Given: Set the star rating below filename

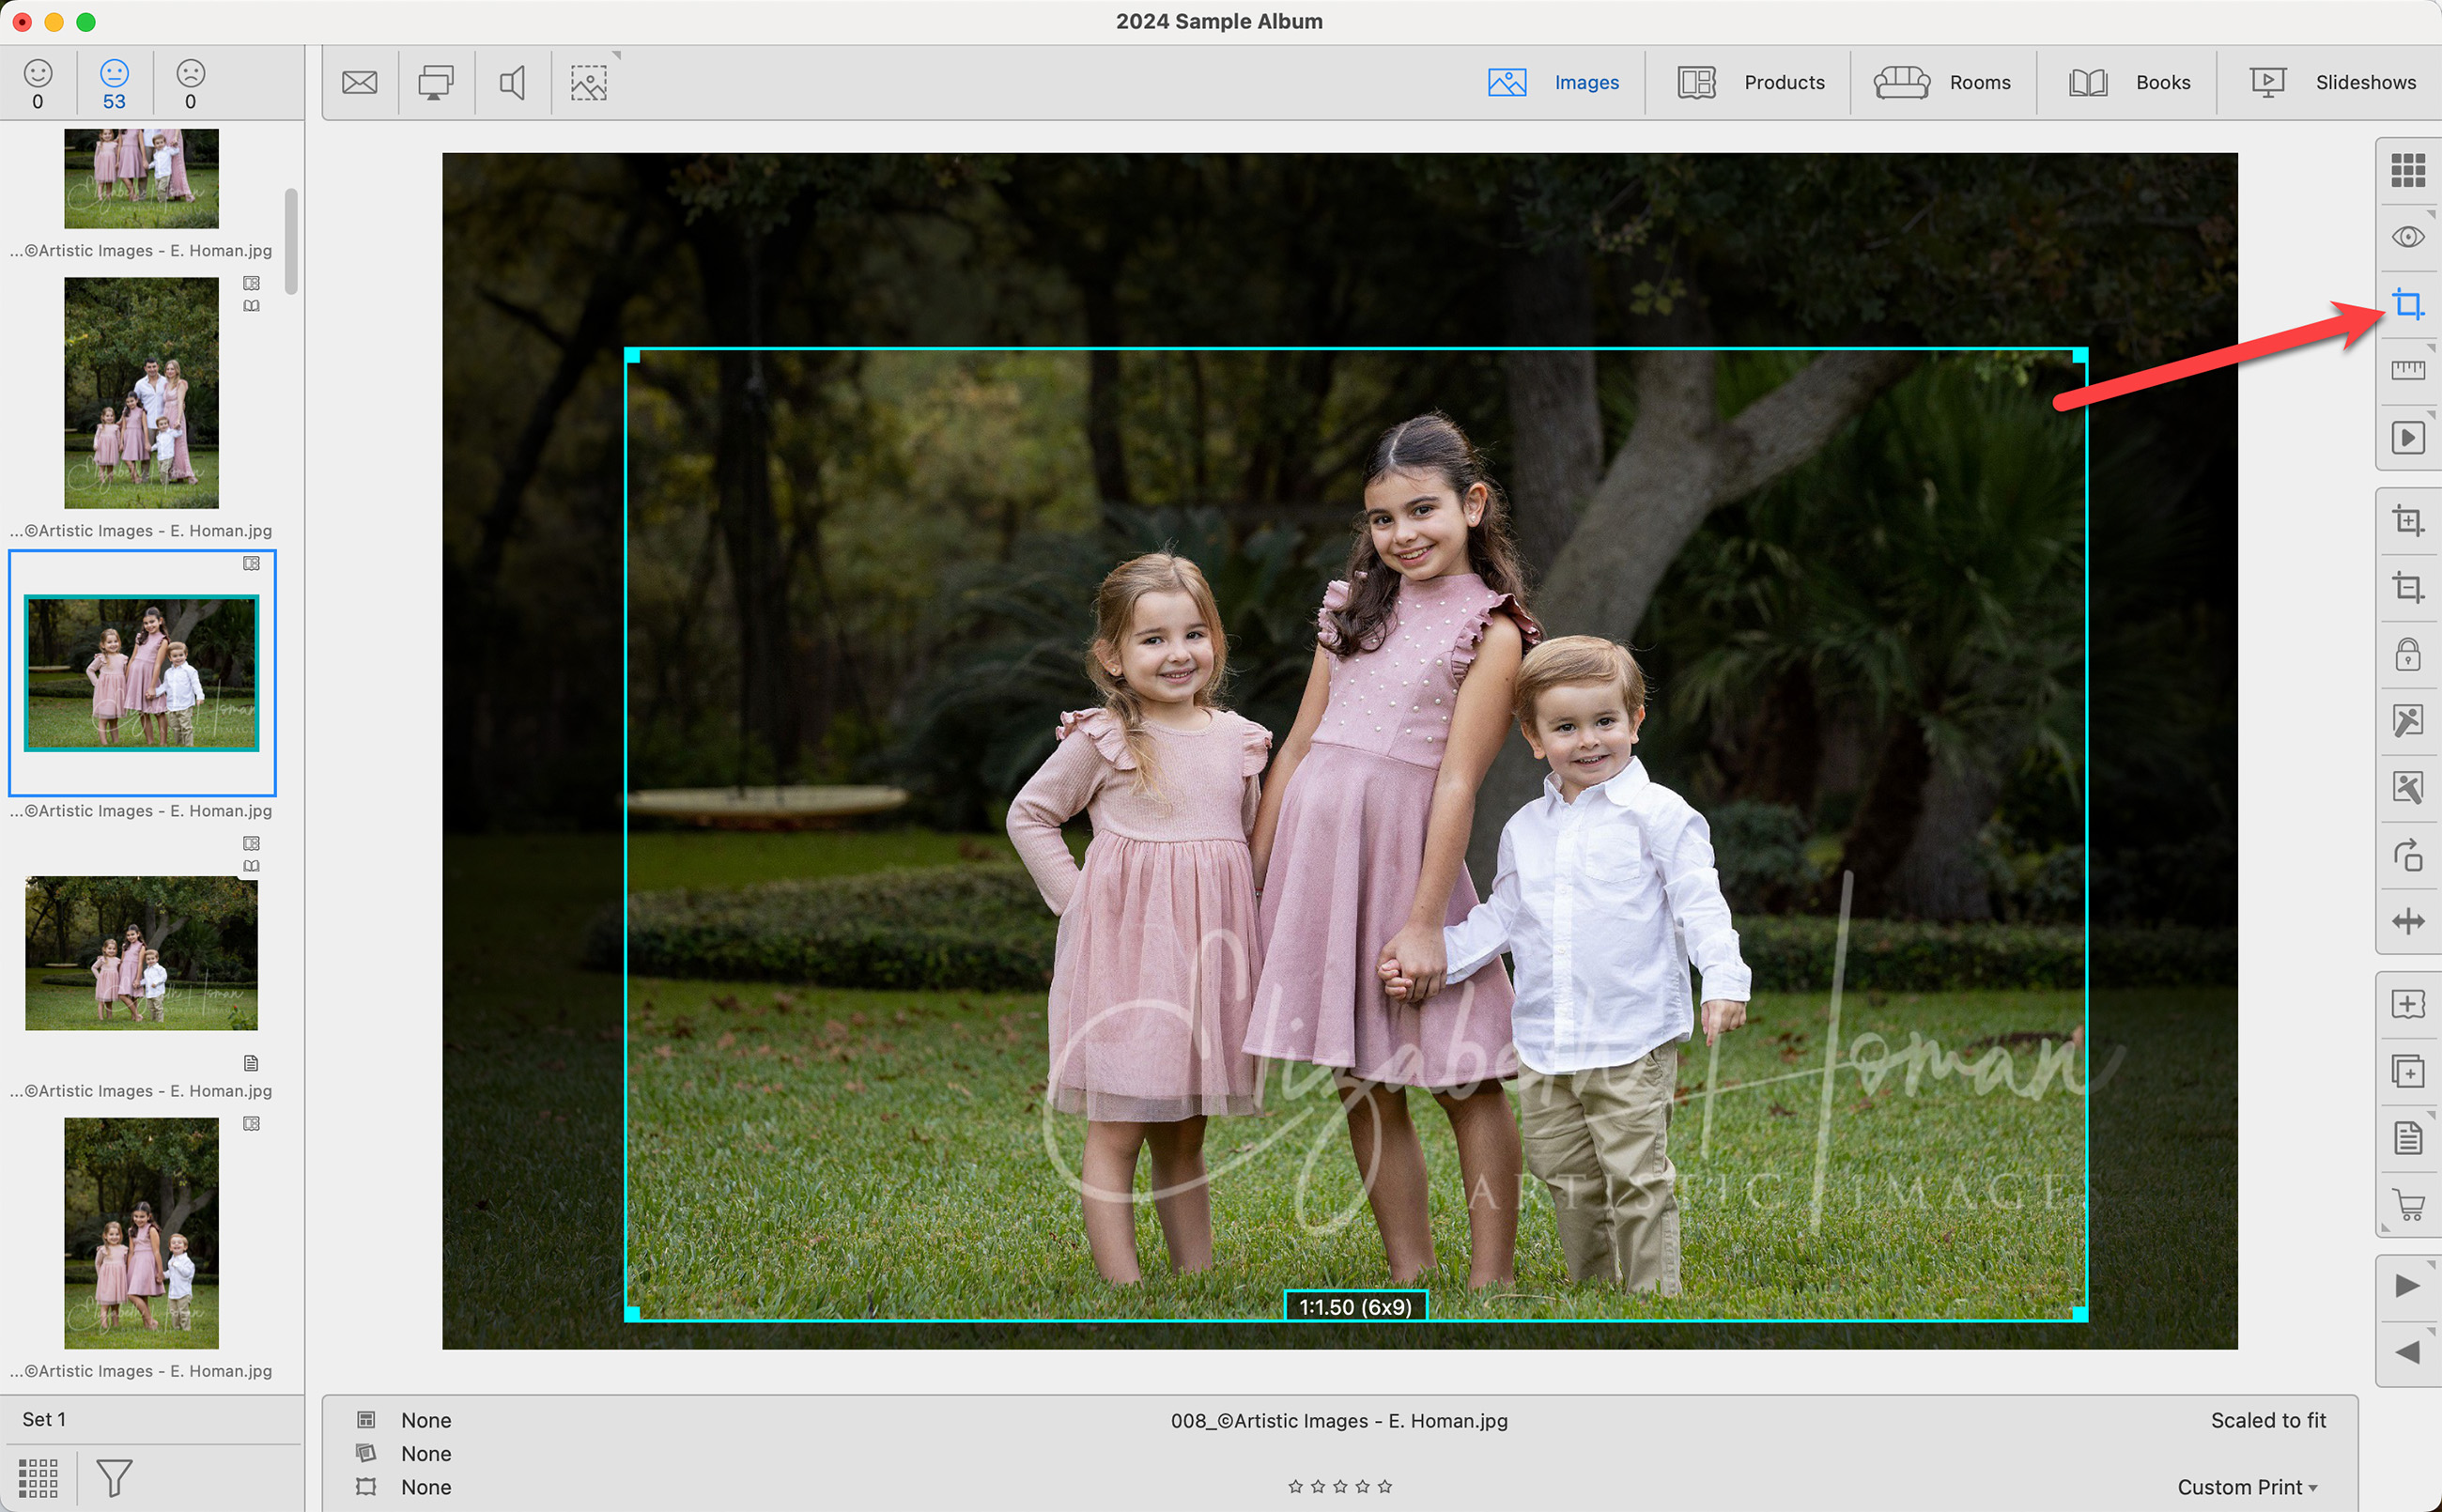Looking at the screenshot, I should click(x=1339, y=1487).
